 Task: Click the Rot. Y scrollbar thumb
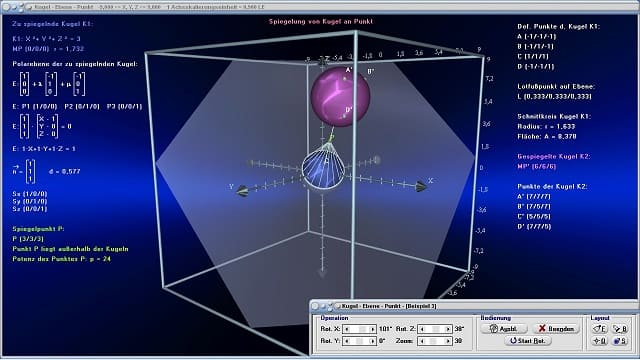359,341
